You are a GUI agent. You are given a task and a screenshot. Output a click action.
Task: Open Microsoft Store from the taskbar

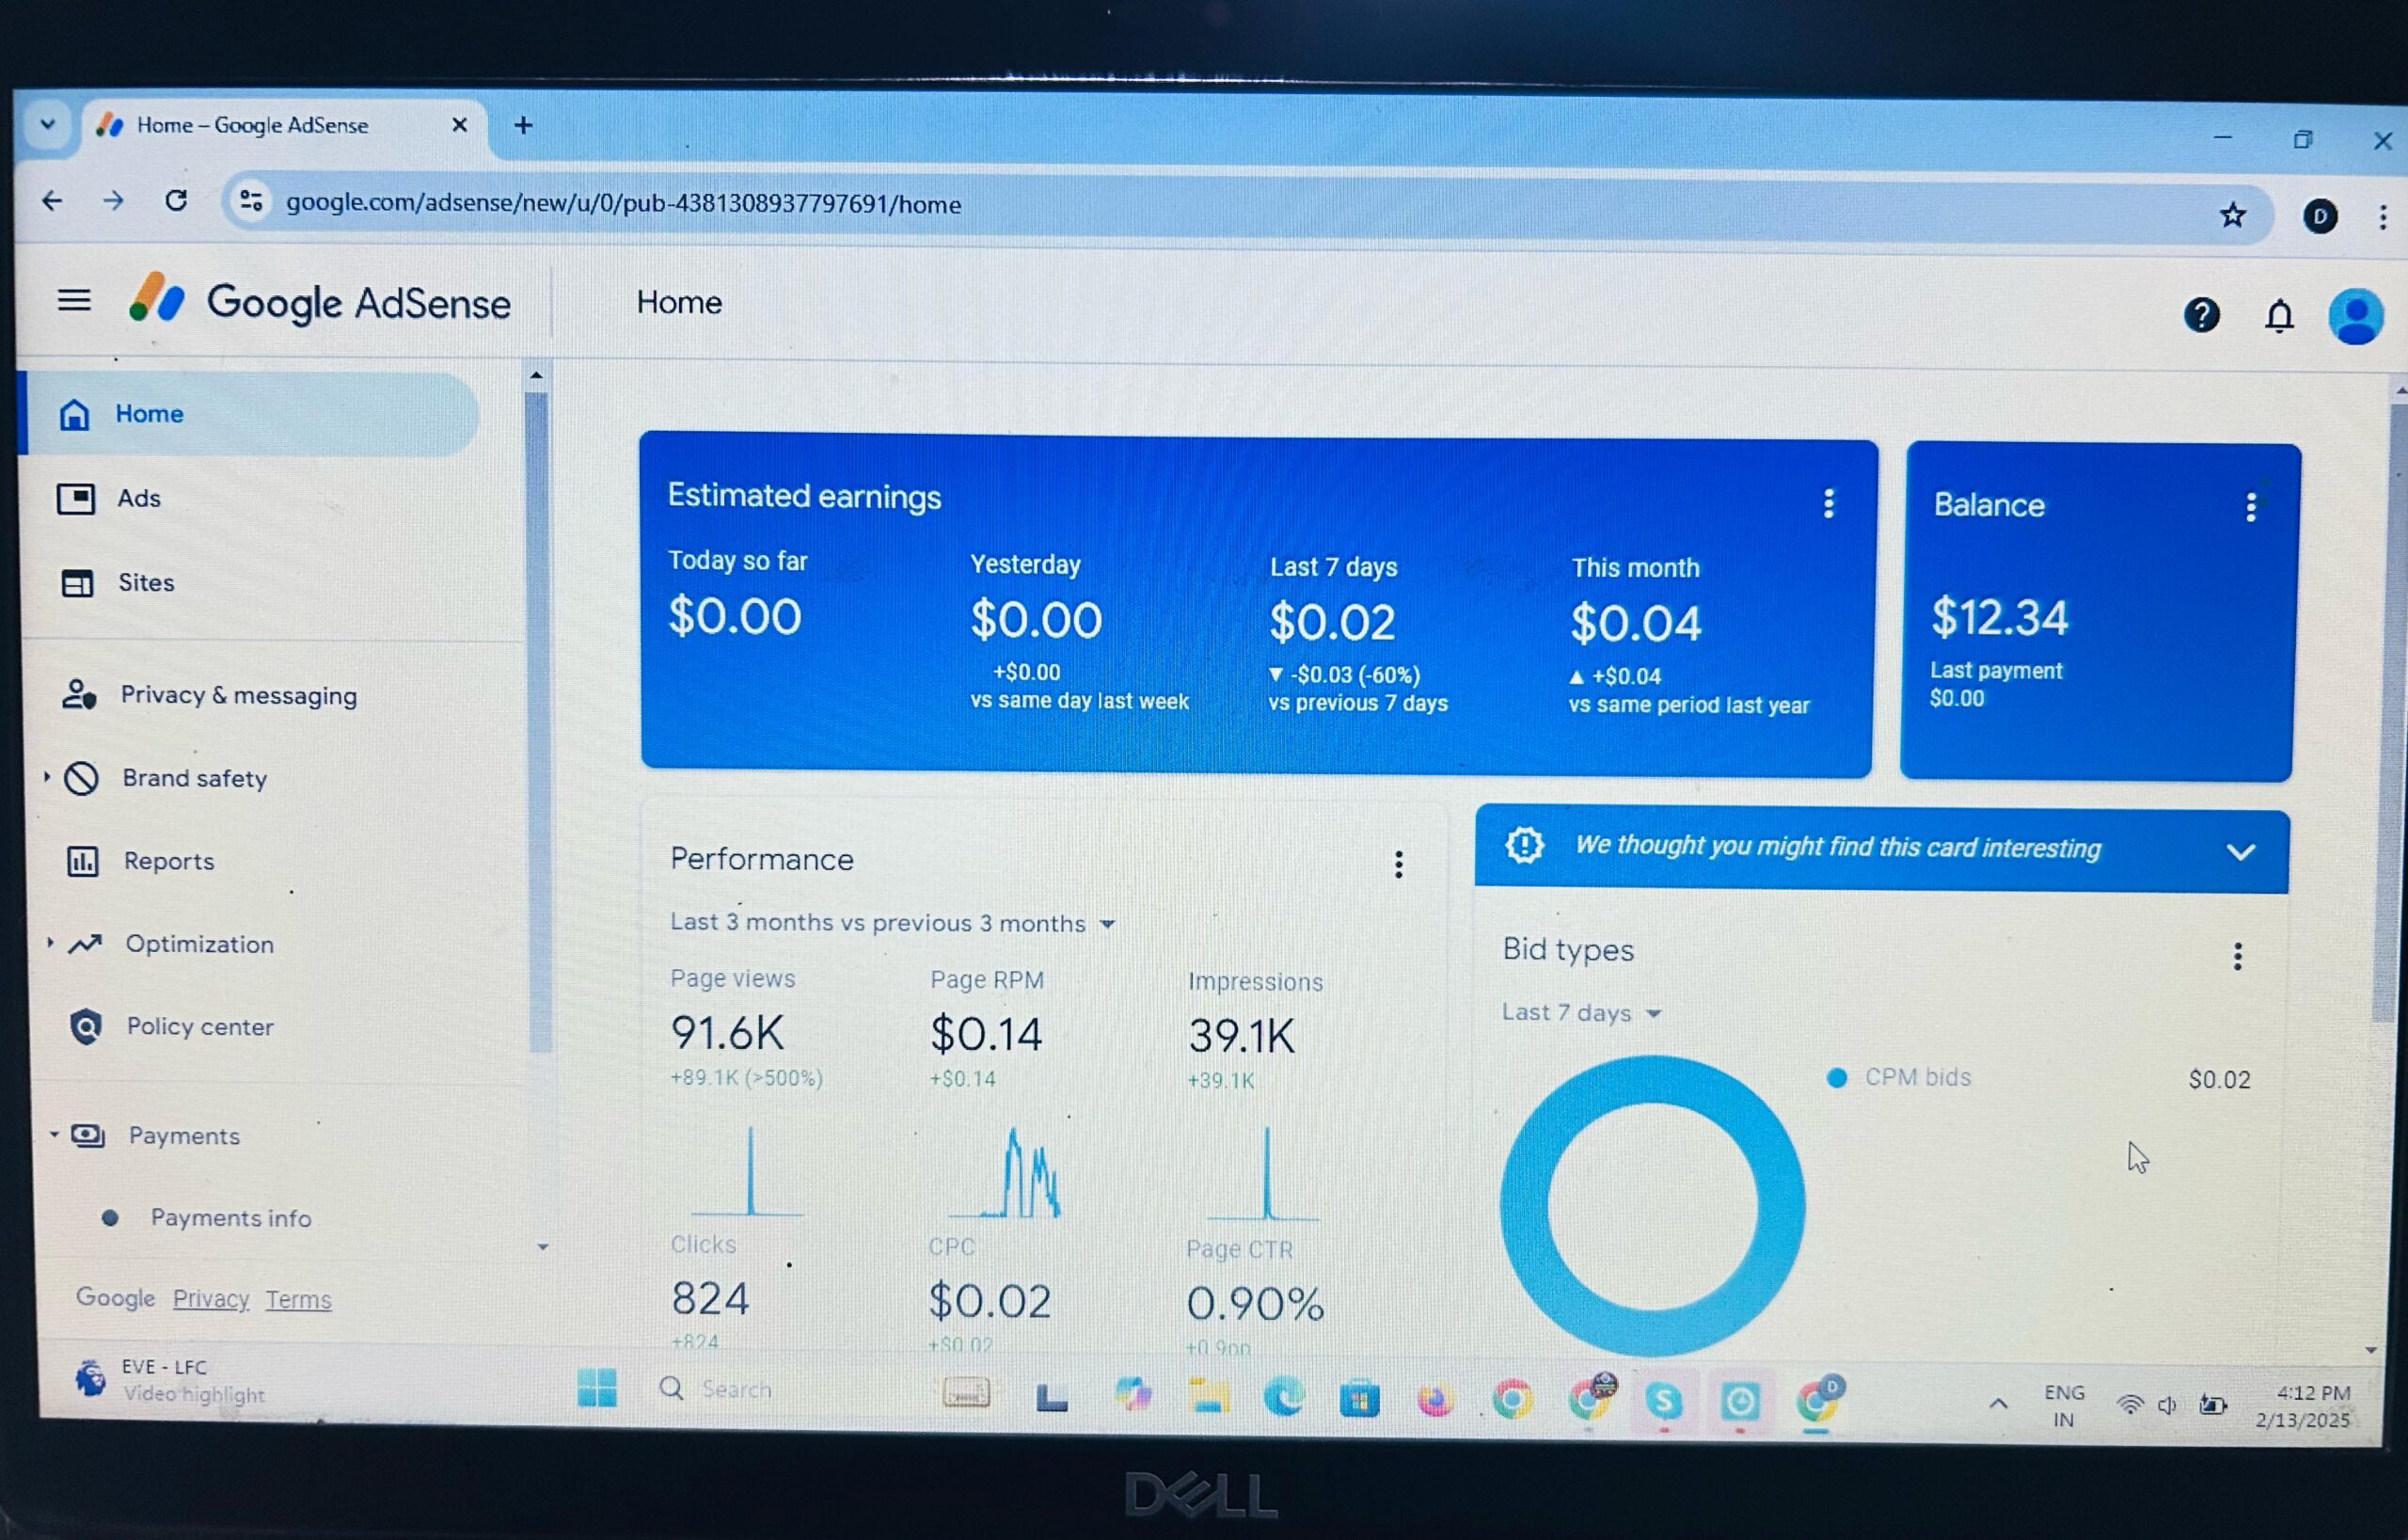pos(1359,1398)
